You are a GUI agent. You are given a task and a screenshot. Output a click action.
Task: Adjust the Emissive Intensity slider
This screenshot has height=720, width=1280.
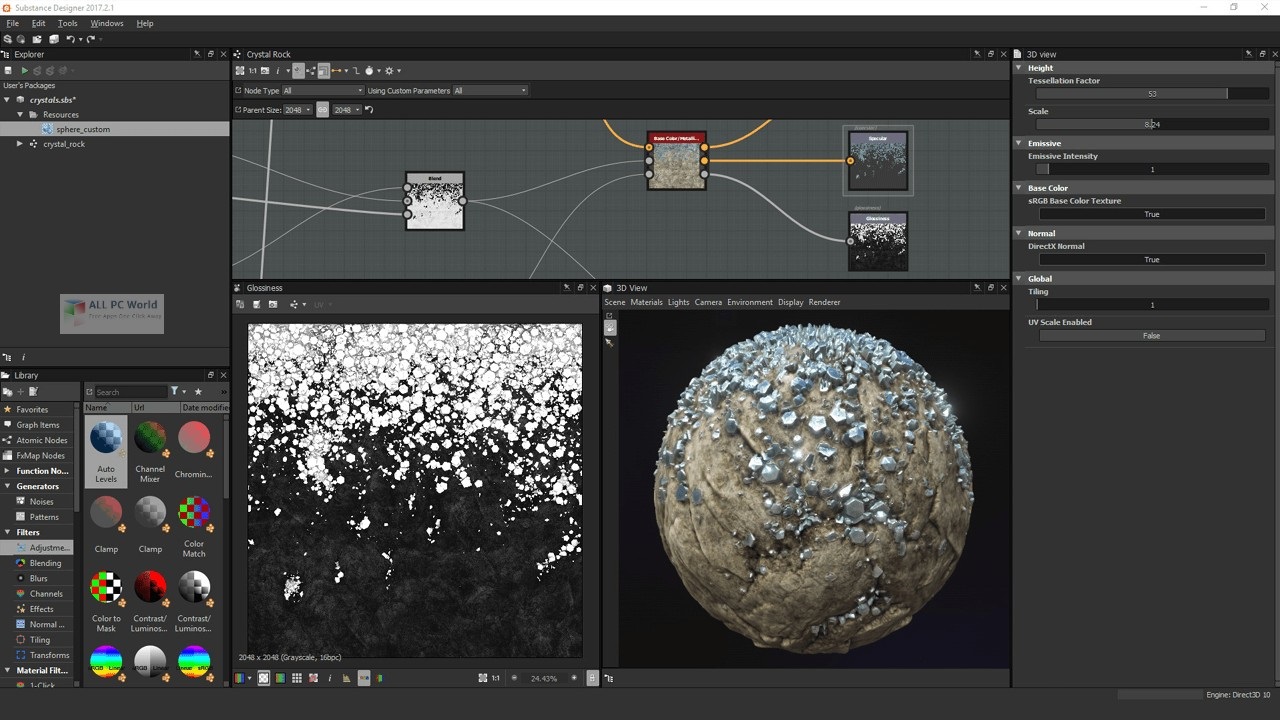click(1151, 169)
